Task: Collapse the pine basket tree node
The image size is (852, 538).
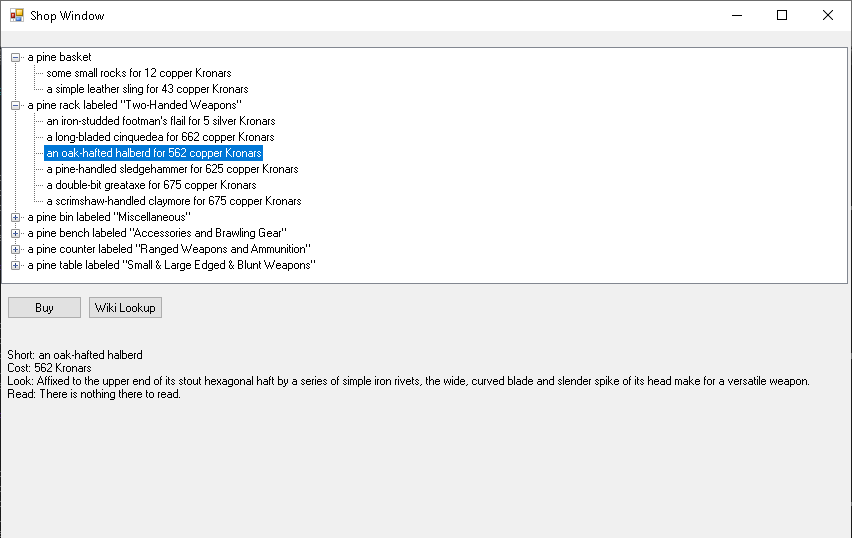Action: point(16,57)
